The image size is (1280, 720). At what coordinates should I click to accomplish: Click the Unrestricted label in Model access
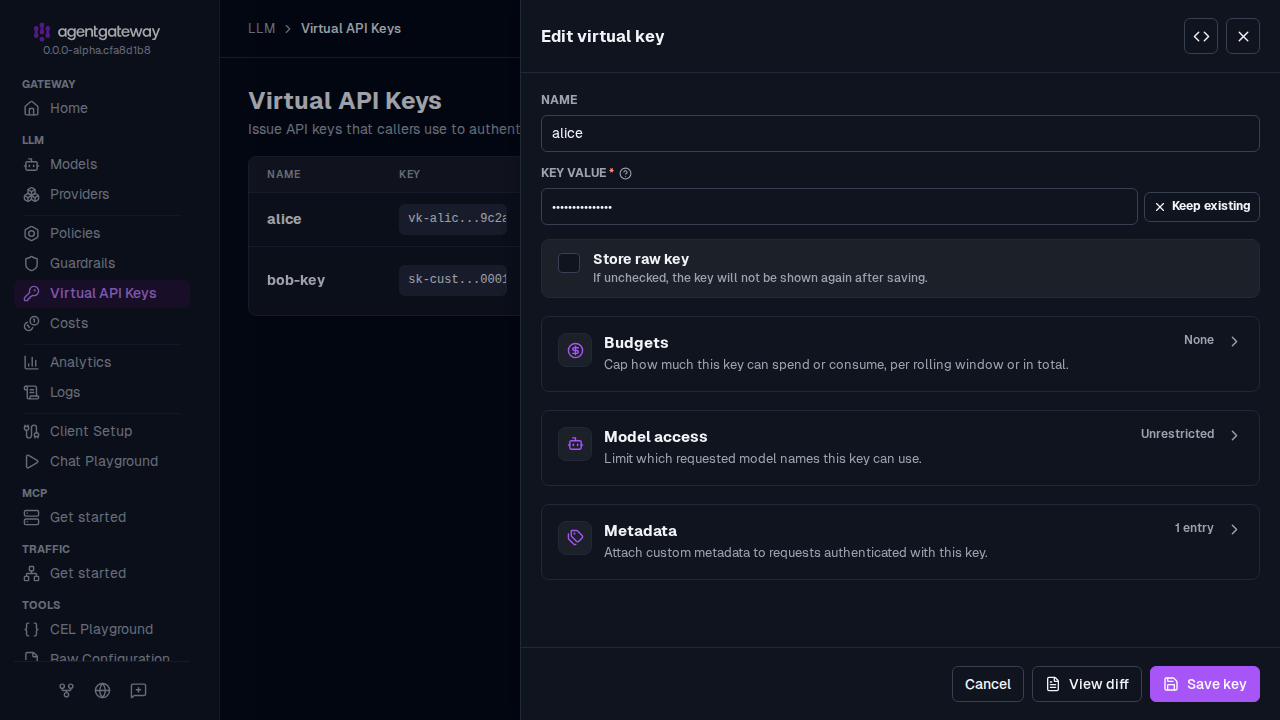pyautogui.click(x=1177, y=434)
